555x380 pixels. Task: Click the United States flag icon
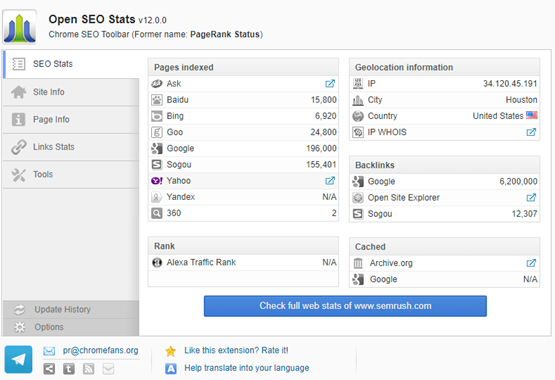point(532,115)
